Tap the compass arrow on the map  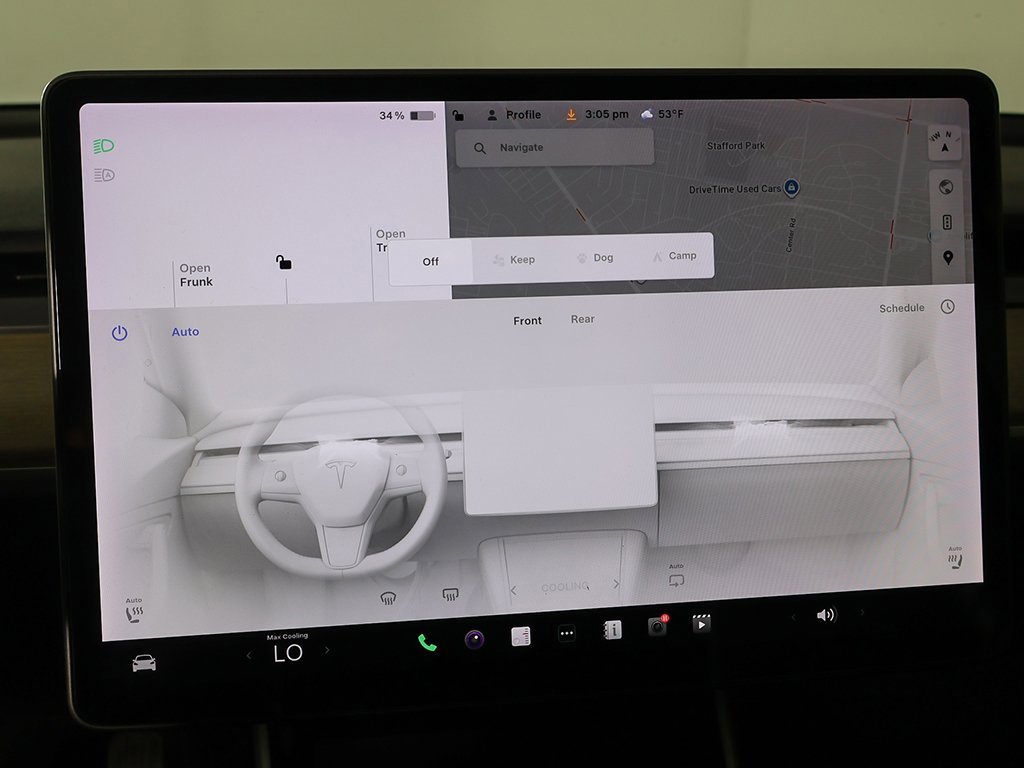(x=945, y=143)
